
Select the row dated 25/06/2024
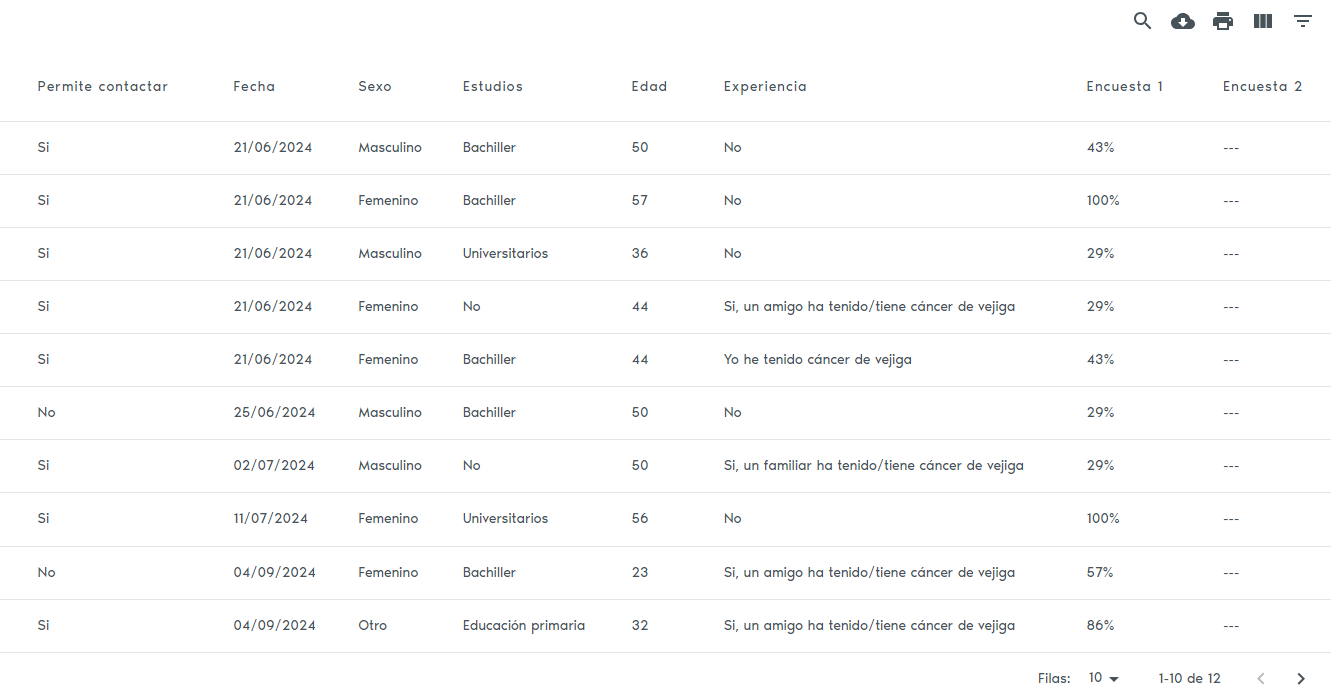coord(274,413)
